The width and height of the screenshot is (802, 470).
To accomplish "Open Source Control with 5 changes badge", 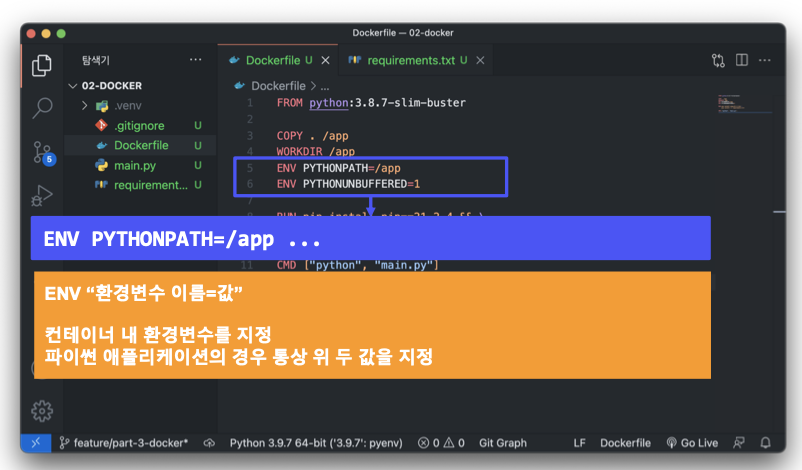I will click(43, 153).
